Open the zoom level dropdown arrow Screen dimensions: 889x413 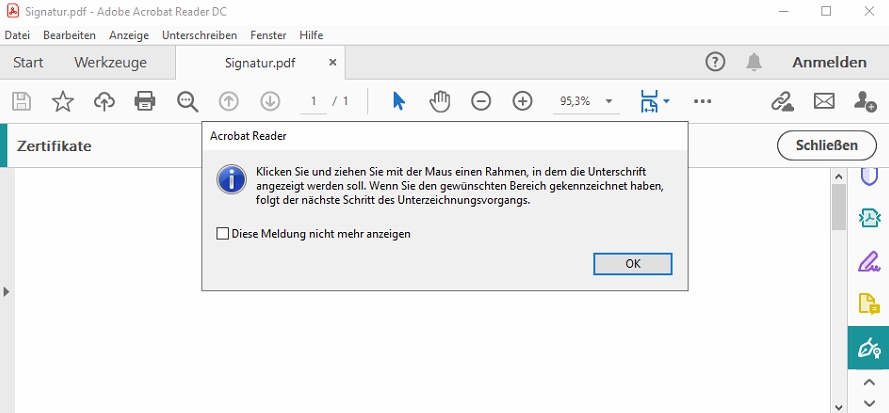(x=609, y=102)
